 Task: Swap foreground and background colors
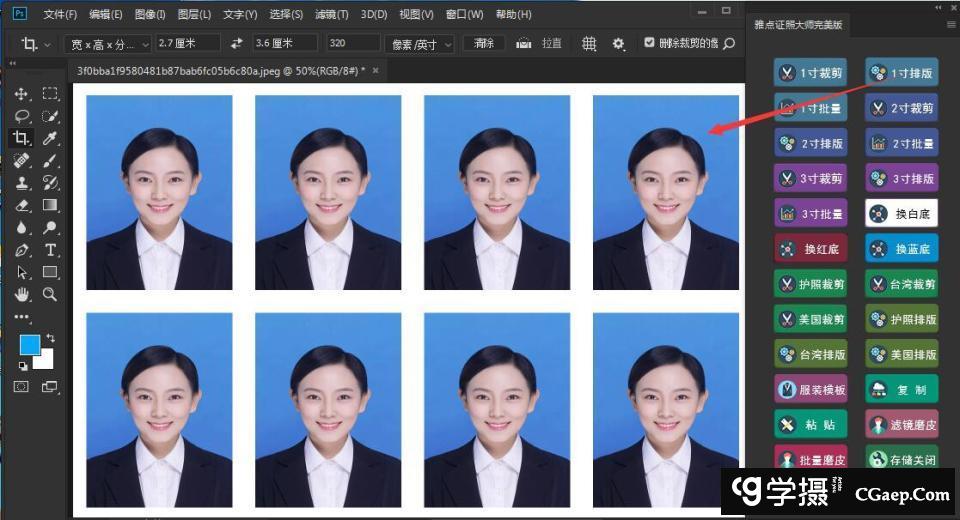pyautogui.click(x=50, y=338)
